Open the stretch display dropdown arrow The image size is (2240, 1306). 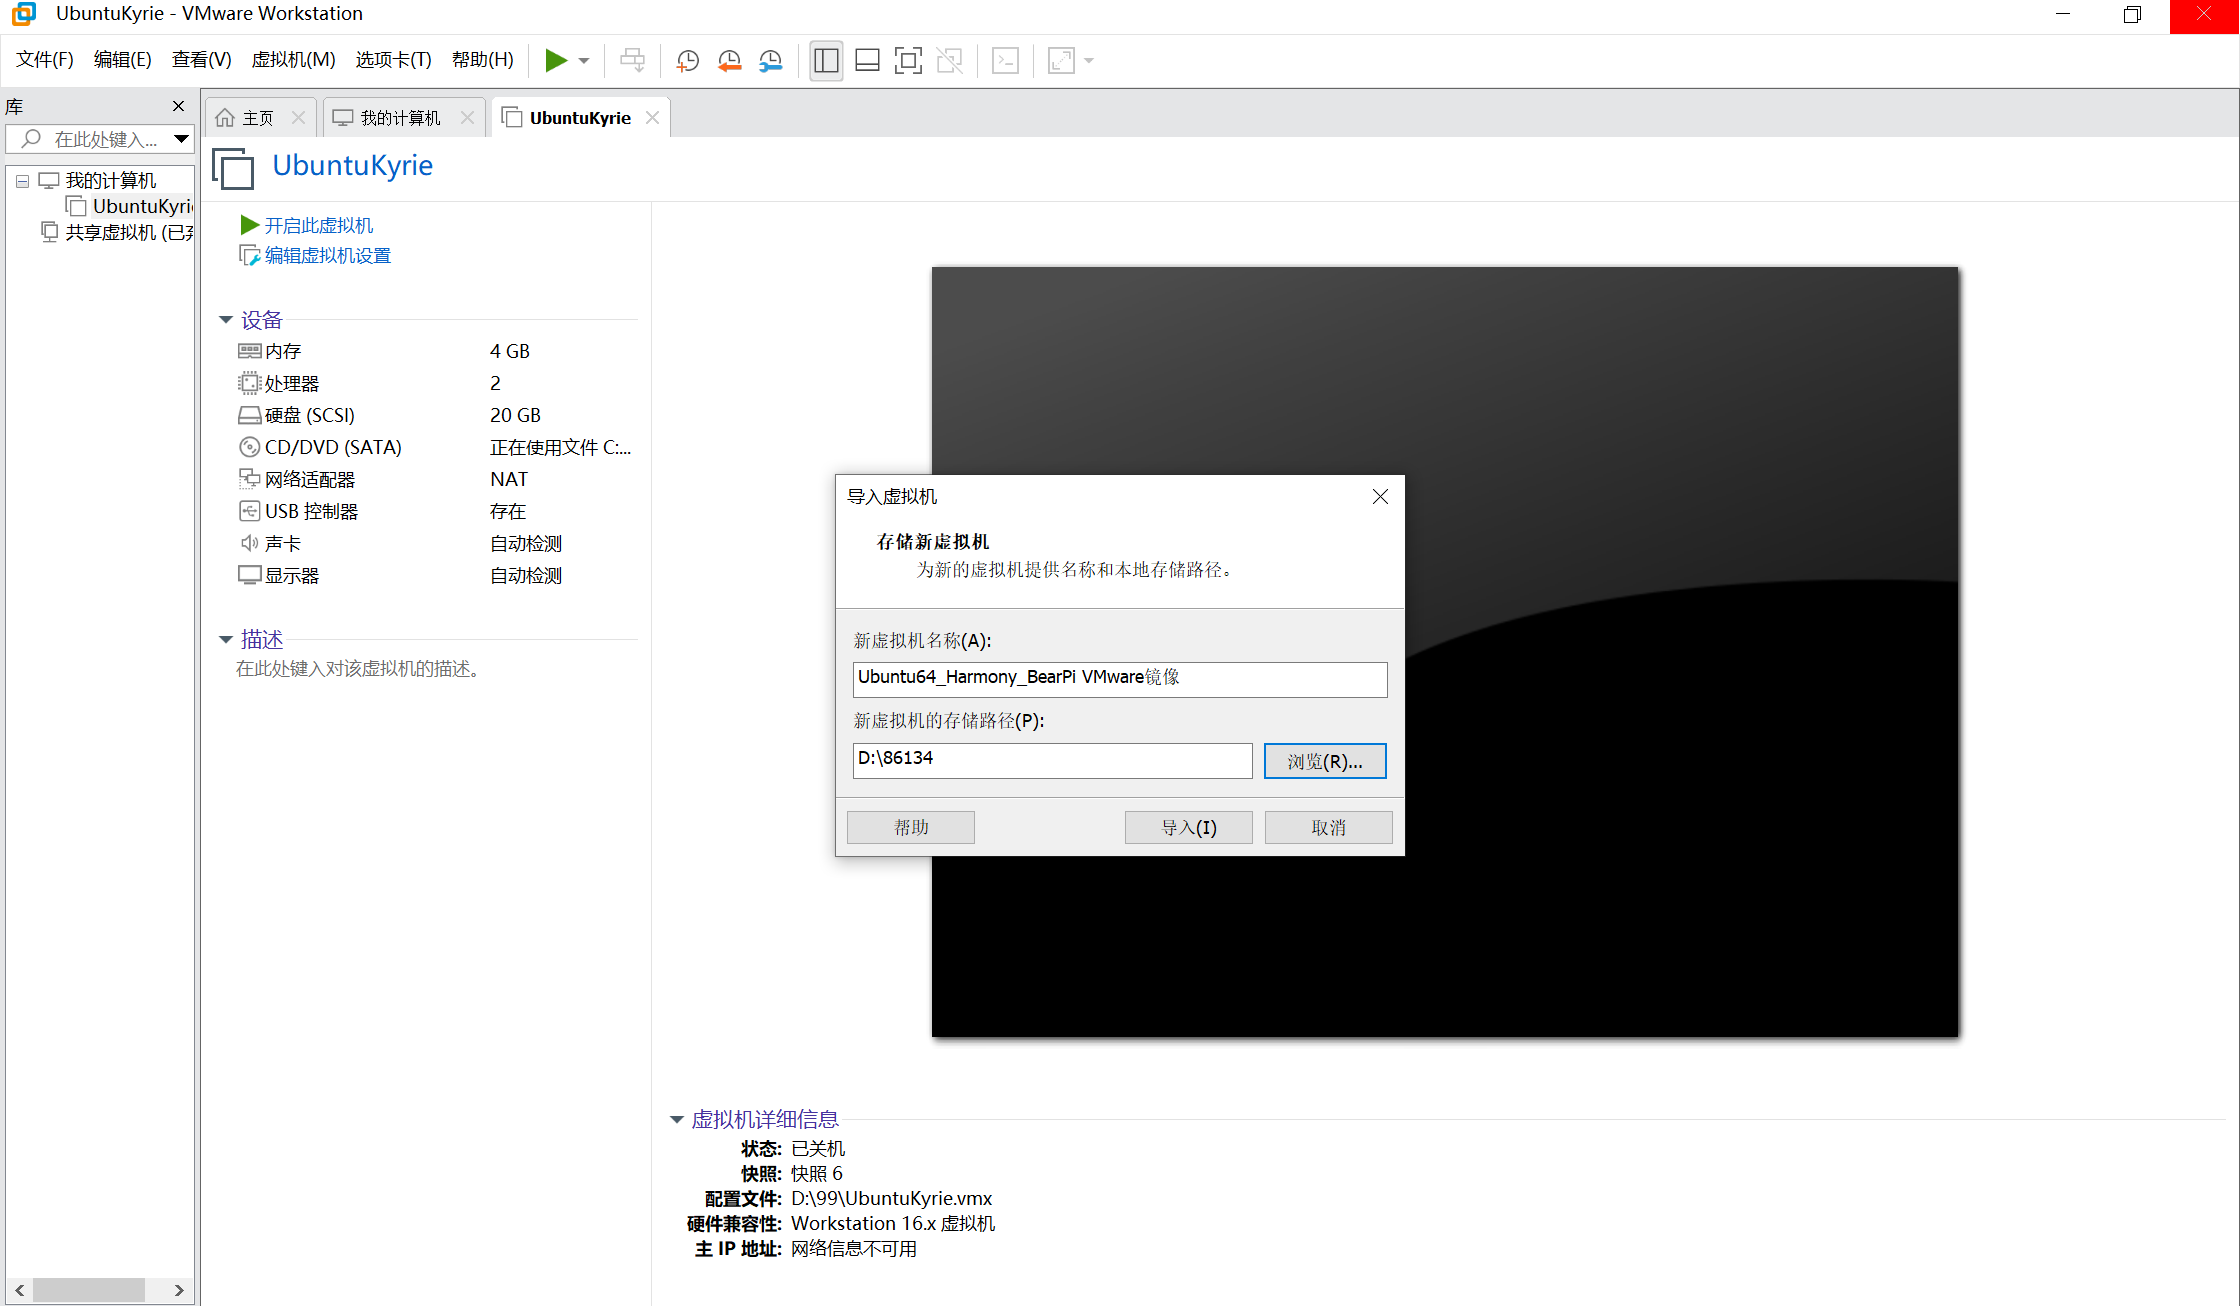1089,61
